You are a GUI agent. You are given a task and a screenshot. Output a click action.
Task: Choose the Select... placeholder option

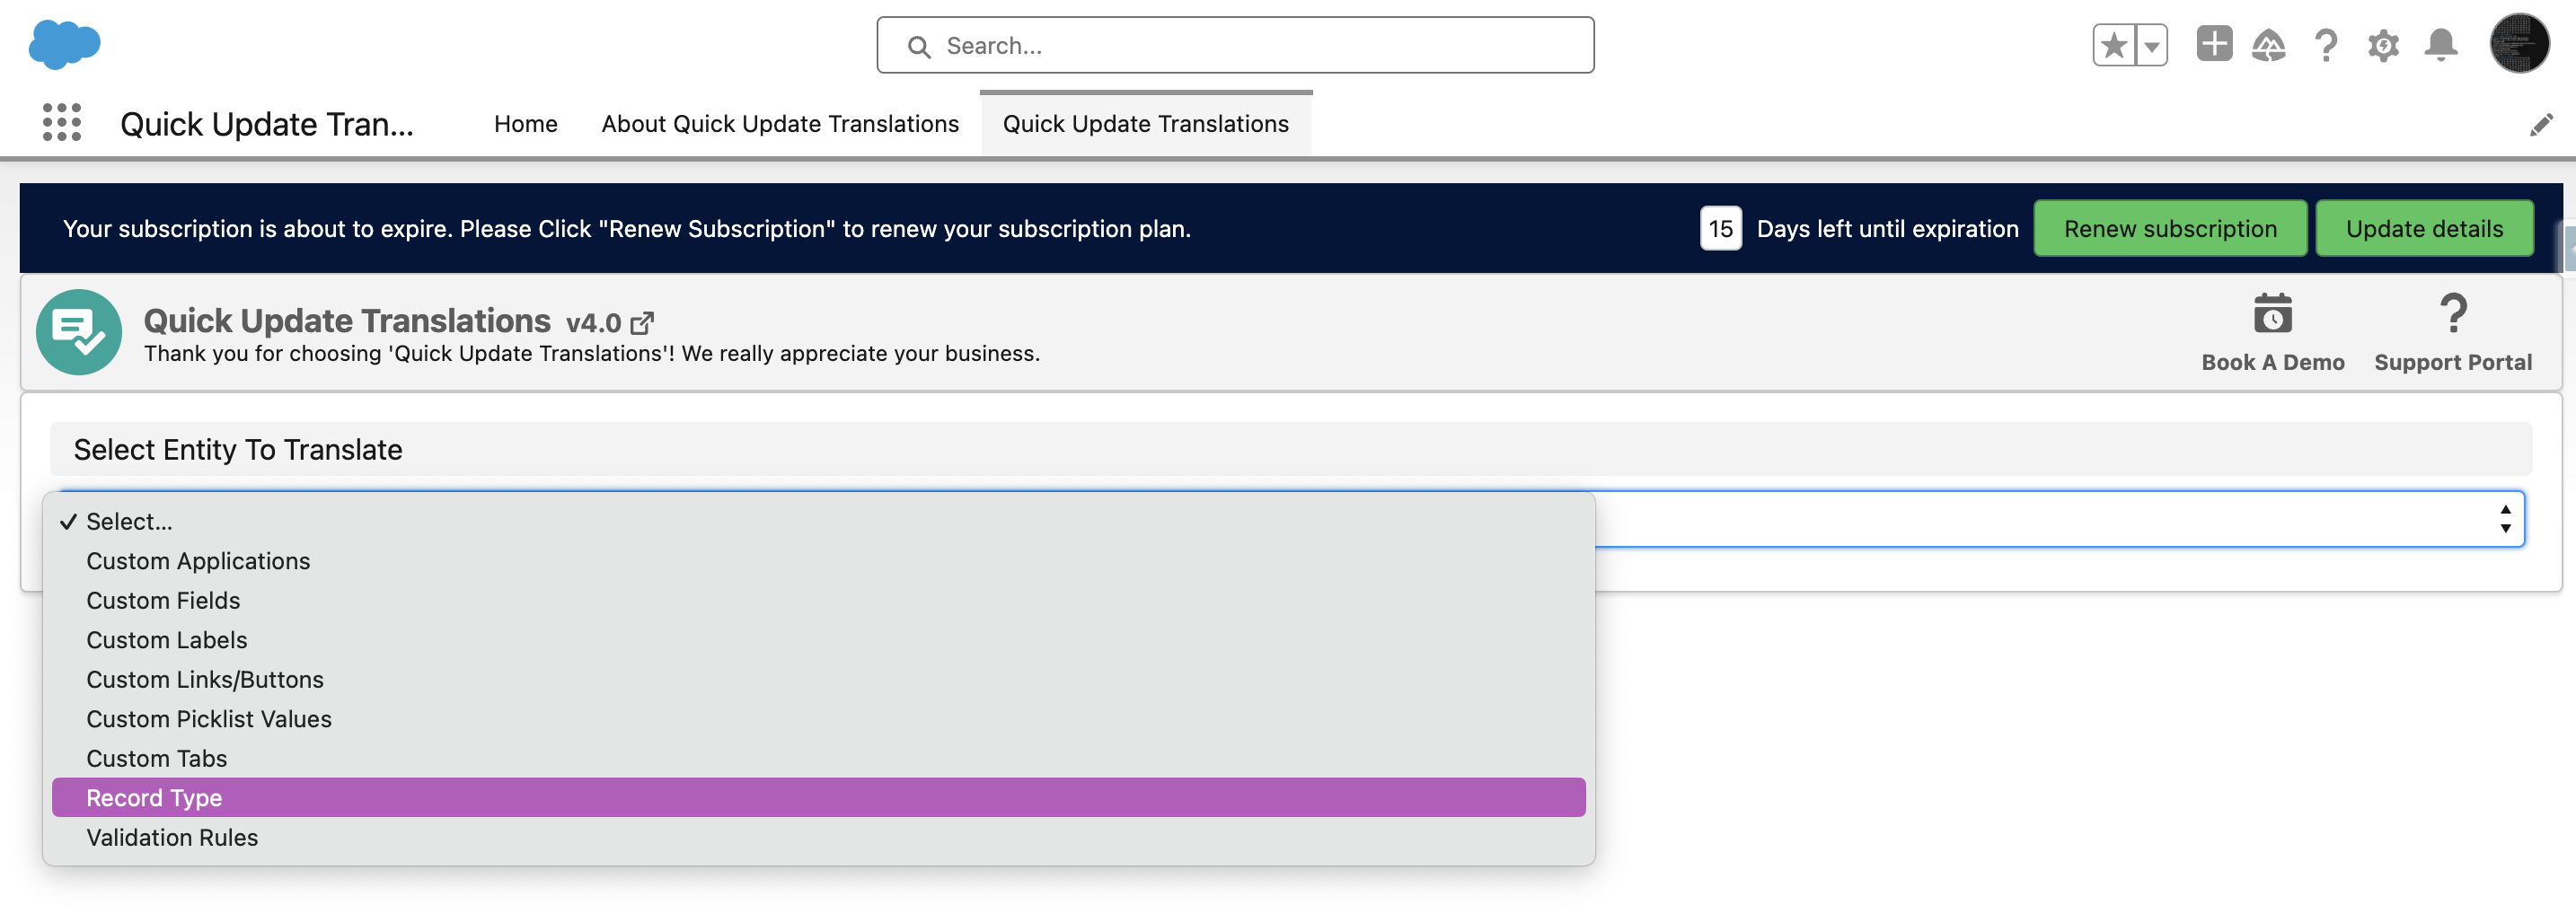click(x=818, y=522)
